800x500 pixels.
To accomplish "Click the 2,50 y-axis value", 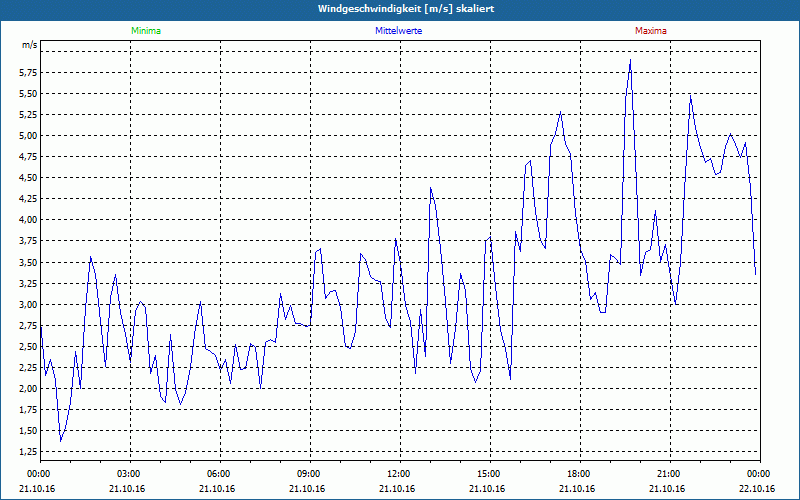I will 30,346.
